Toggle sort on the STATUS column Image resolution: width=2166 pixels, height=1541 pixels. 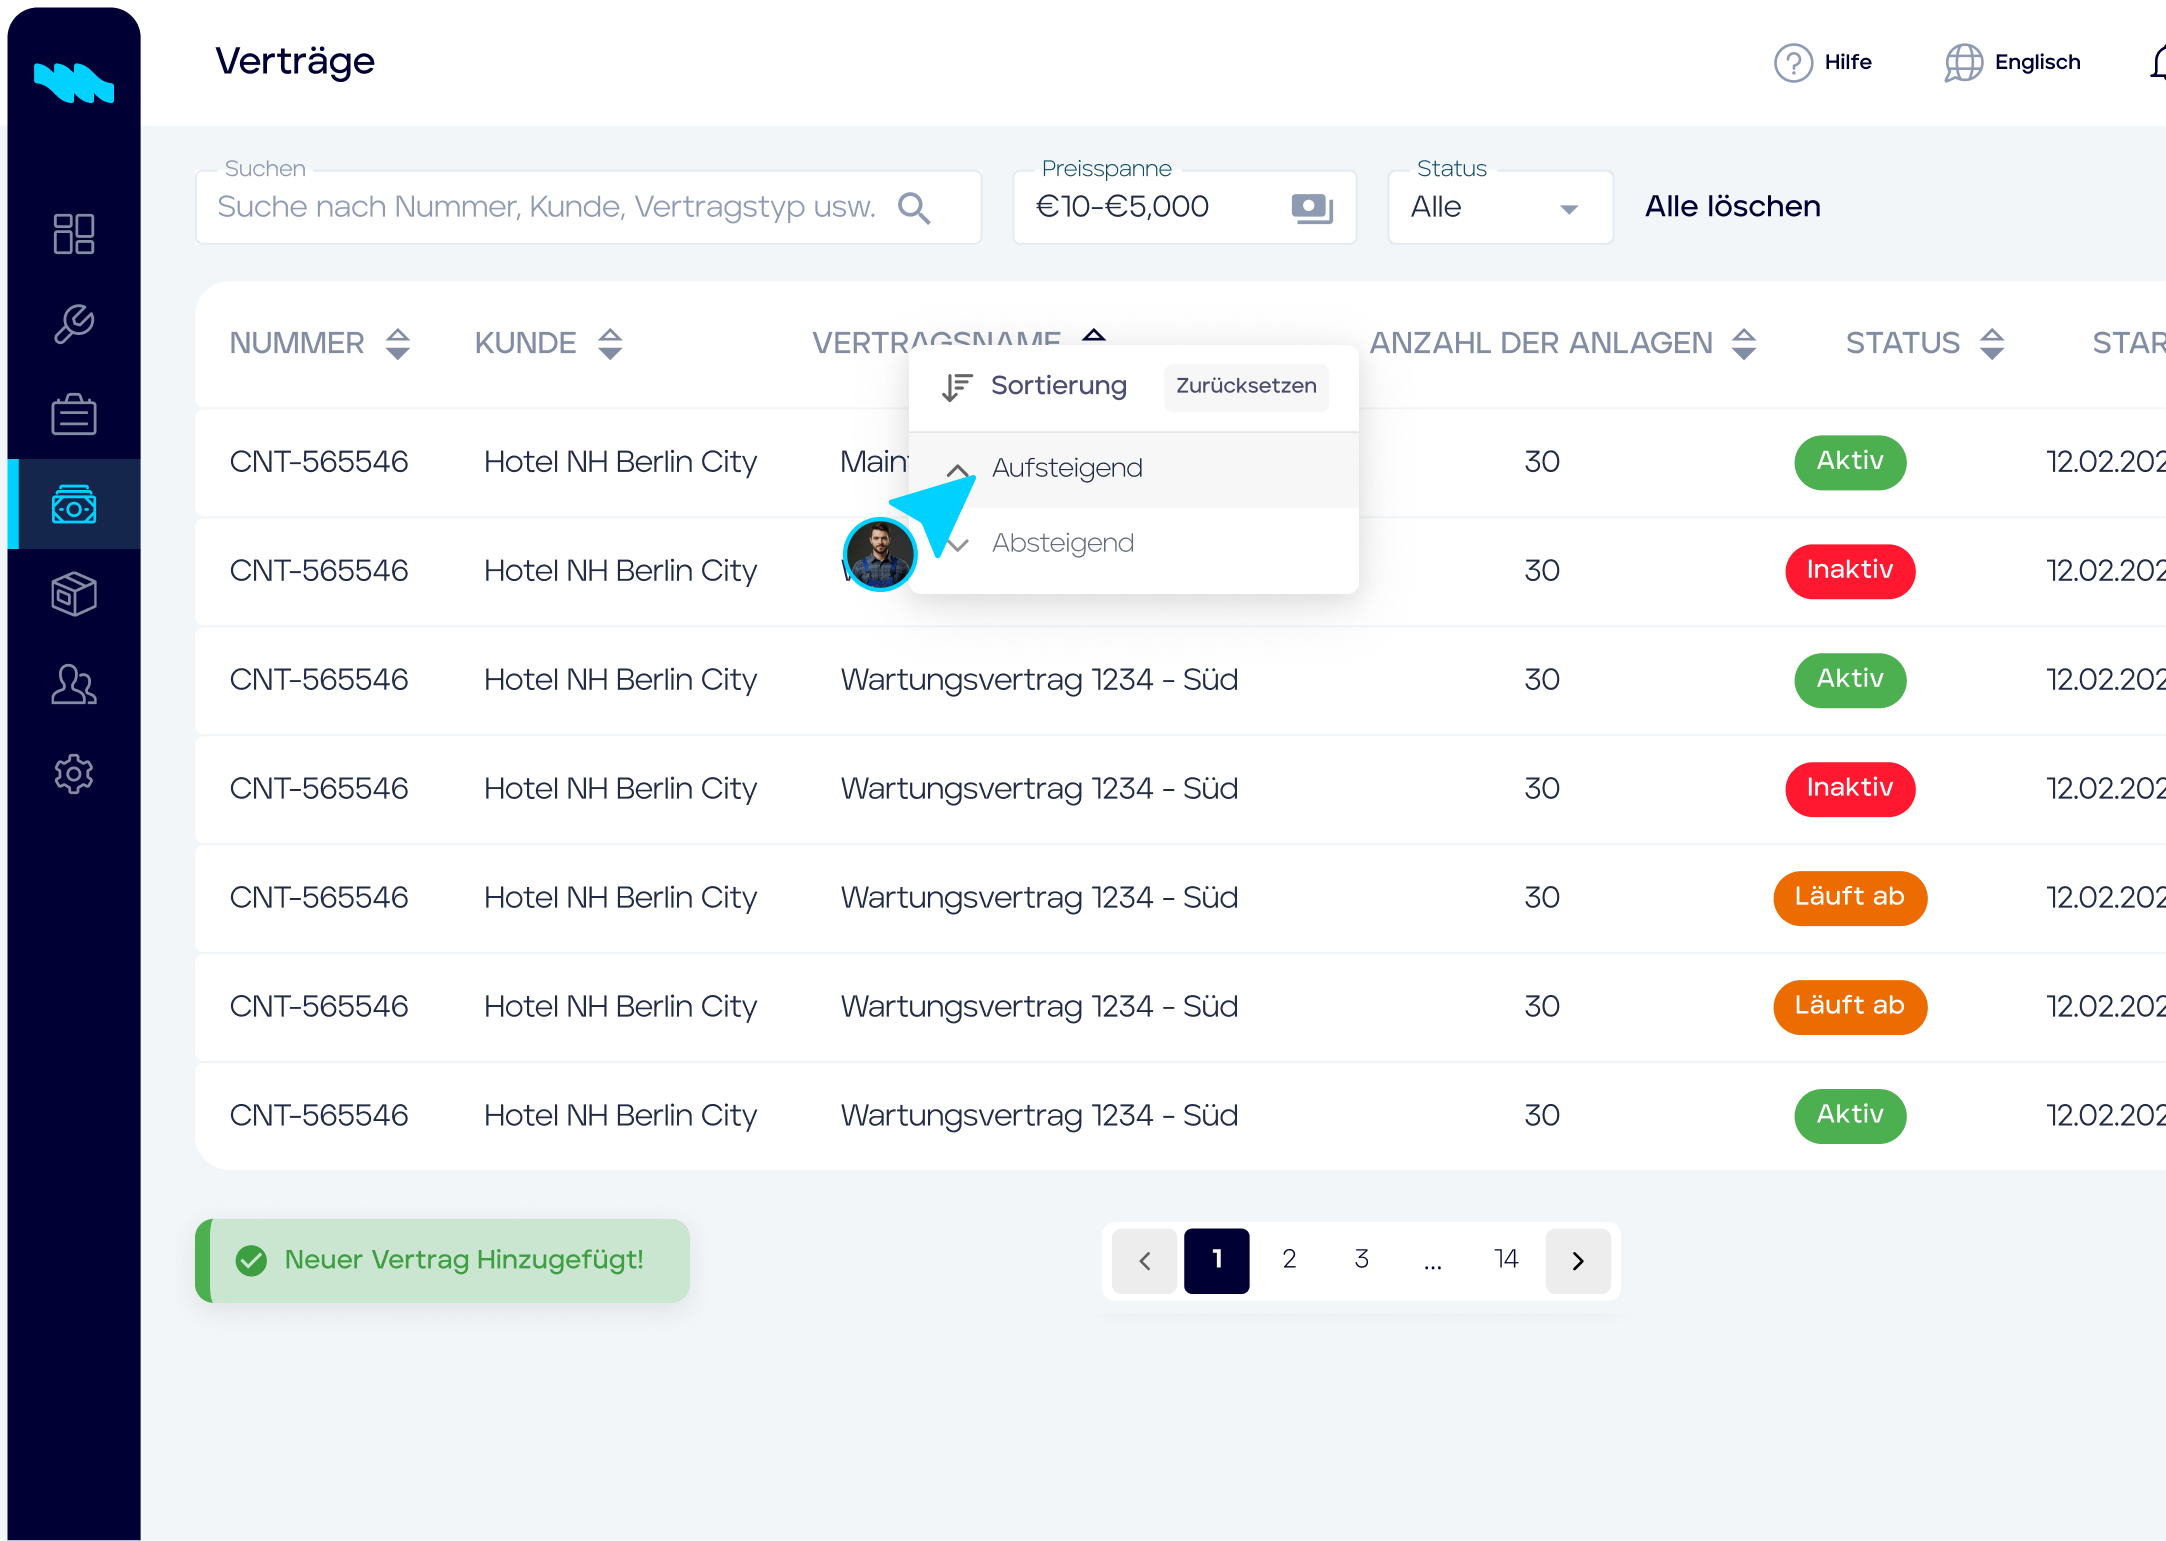coord(1992,343)
